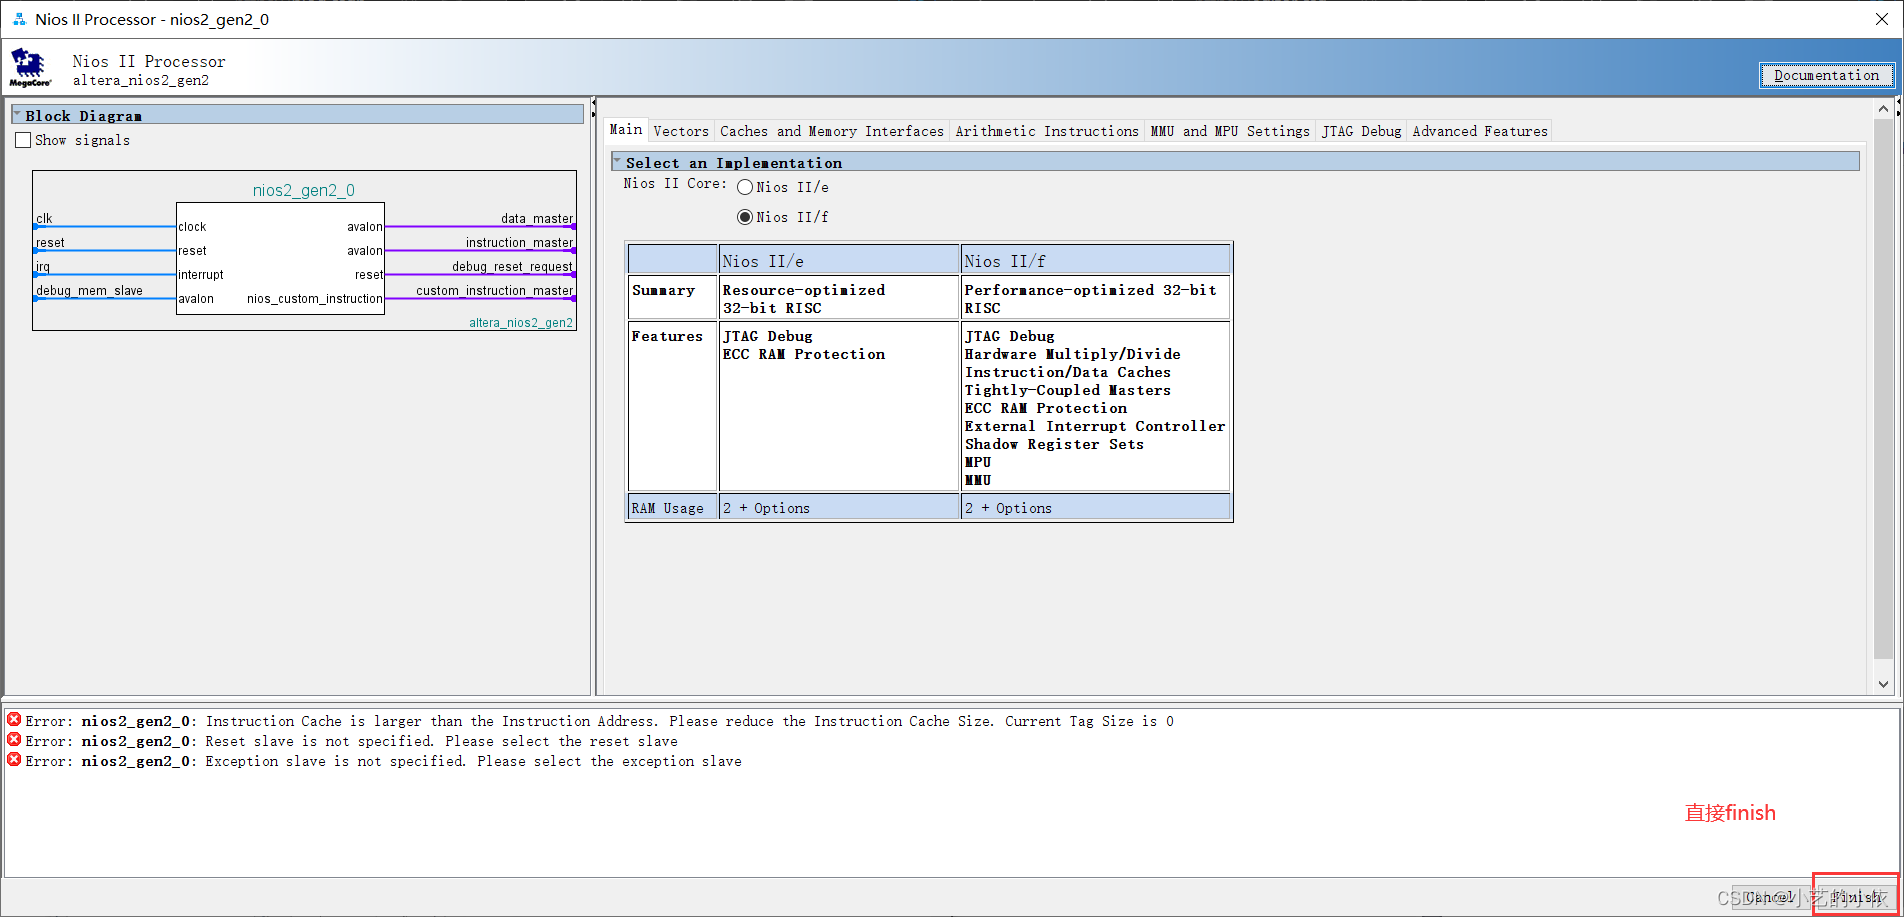Click the vertical scrollbar track in settings panel
This screenshot has height=917, width=1904.
tap(1883, 390)
